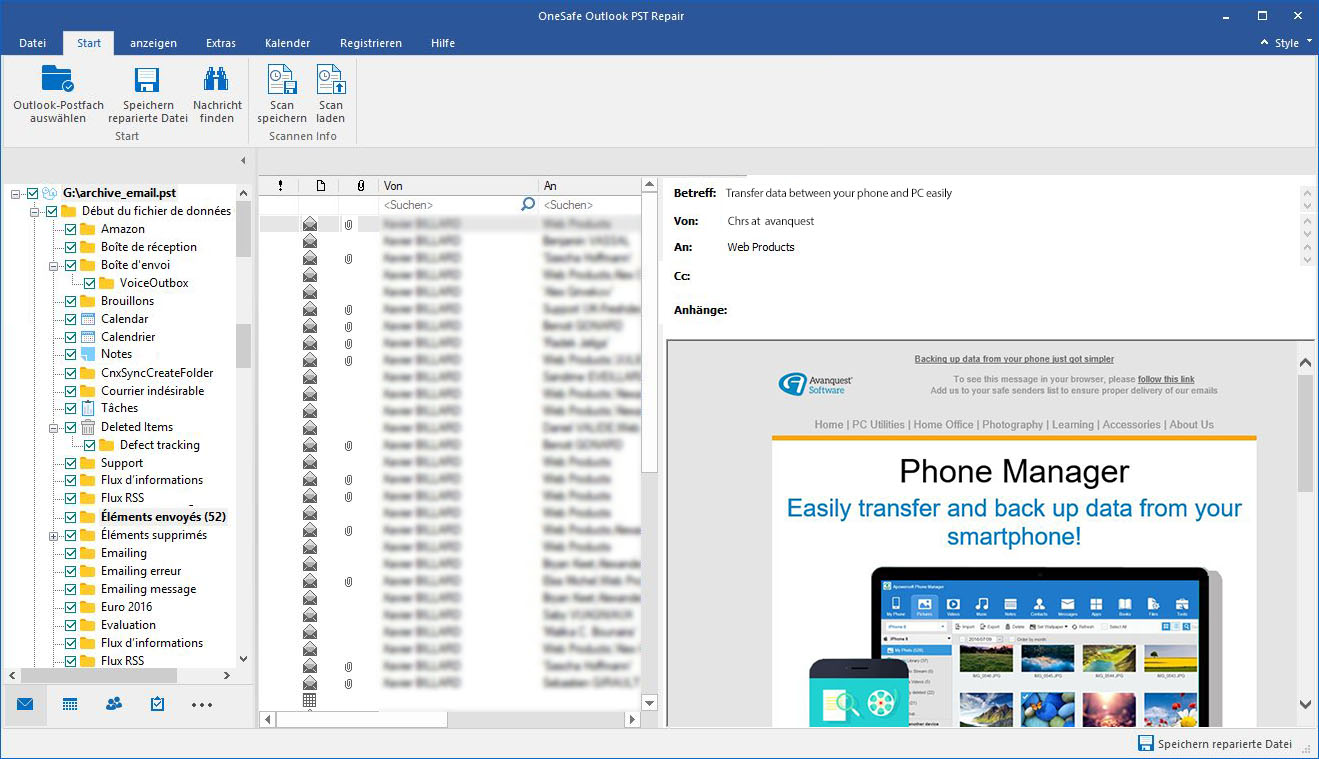Screen dimensions: 1319x759
Task: Collapse the G:\archive_email.pst root node
Action: (x=16, y=193)
